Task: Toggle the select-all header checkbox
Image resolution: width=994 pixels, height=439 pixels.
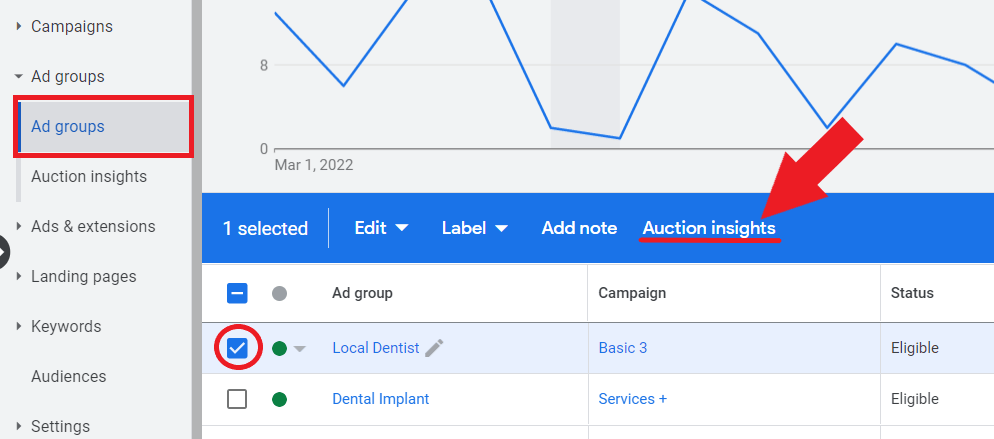Action: click(237, 293)
